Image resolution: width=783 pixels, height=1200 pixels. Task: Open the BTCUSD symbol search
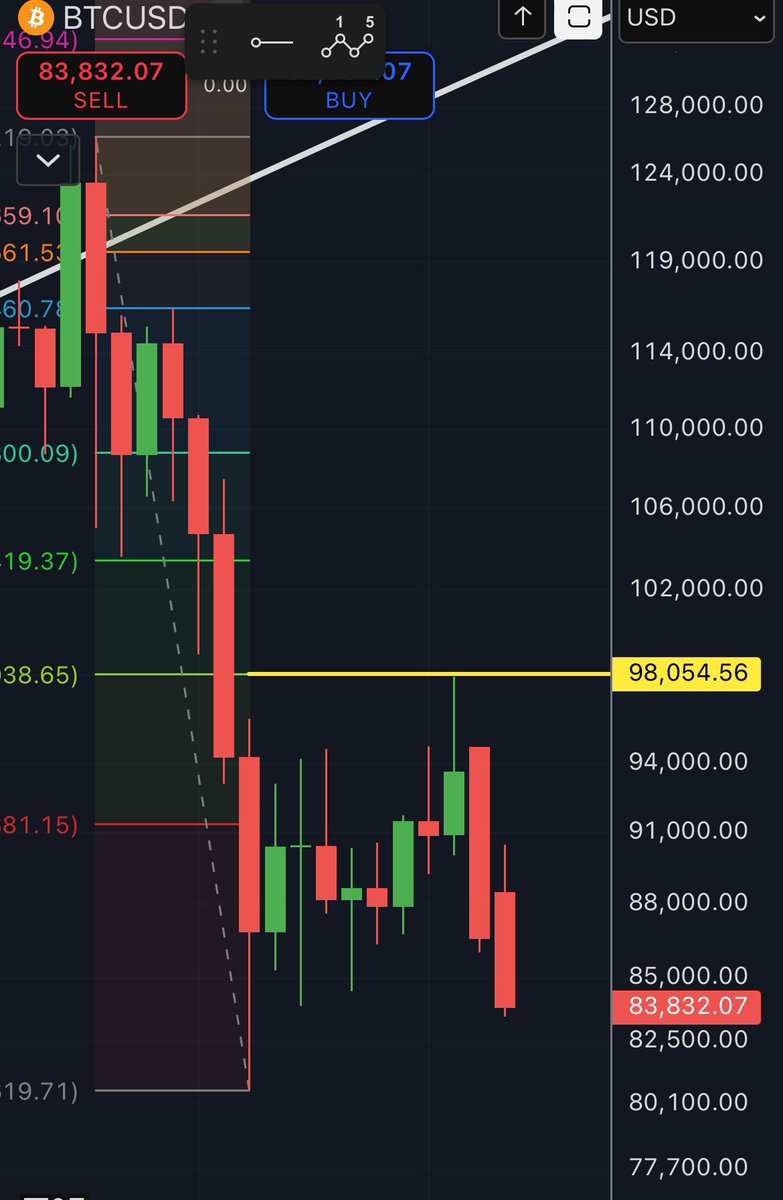tap(124, 17)
